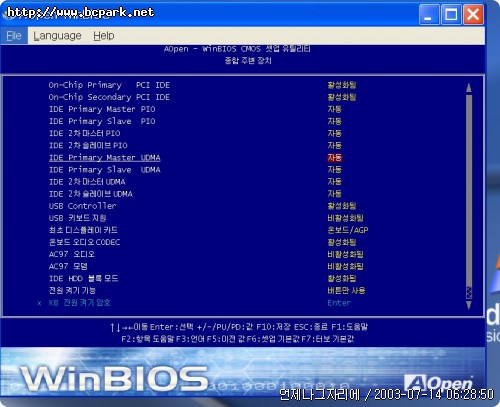
Task: Select On-Chip Secondary PCI IDE row
Action: tap(109, 97)
